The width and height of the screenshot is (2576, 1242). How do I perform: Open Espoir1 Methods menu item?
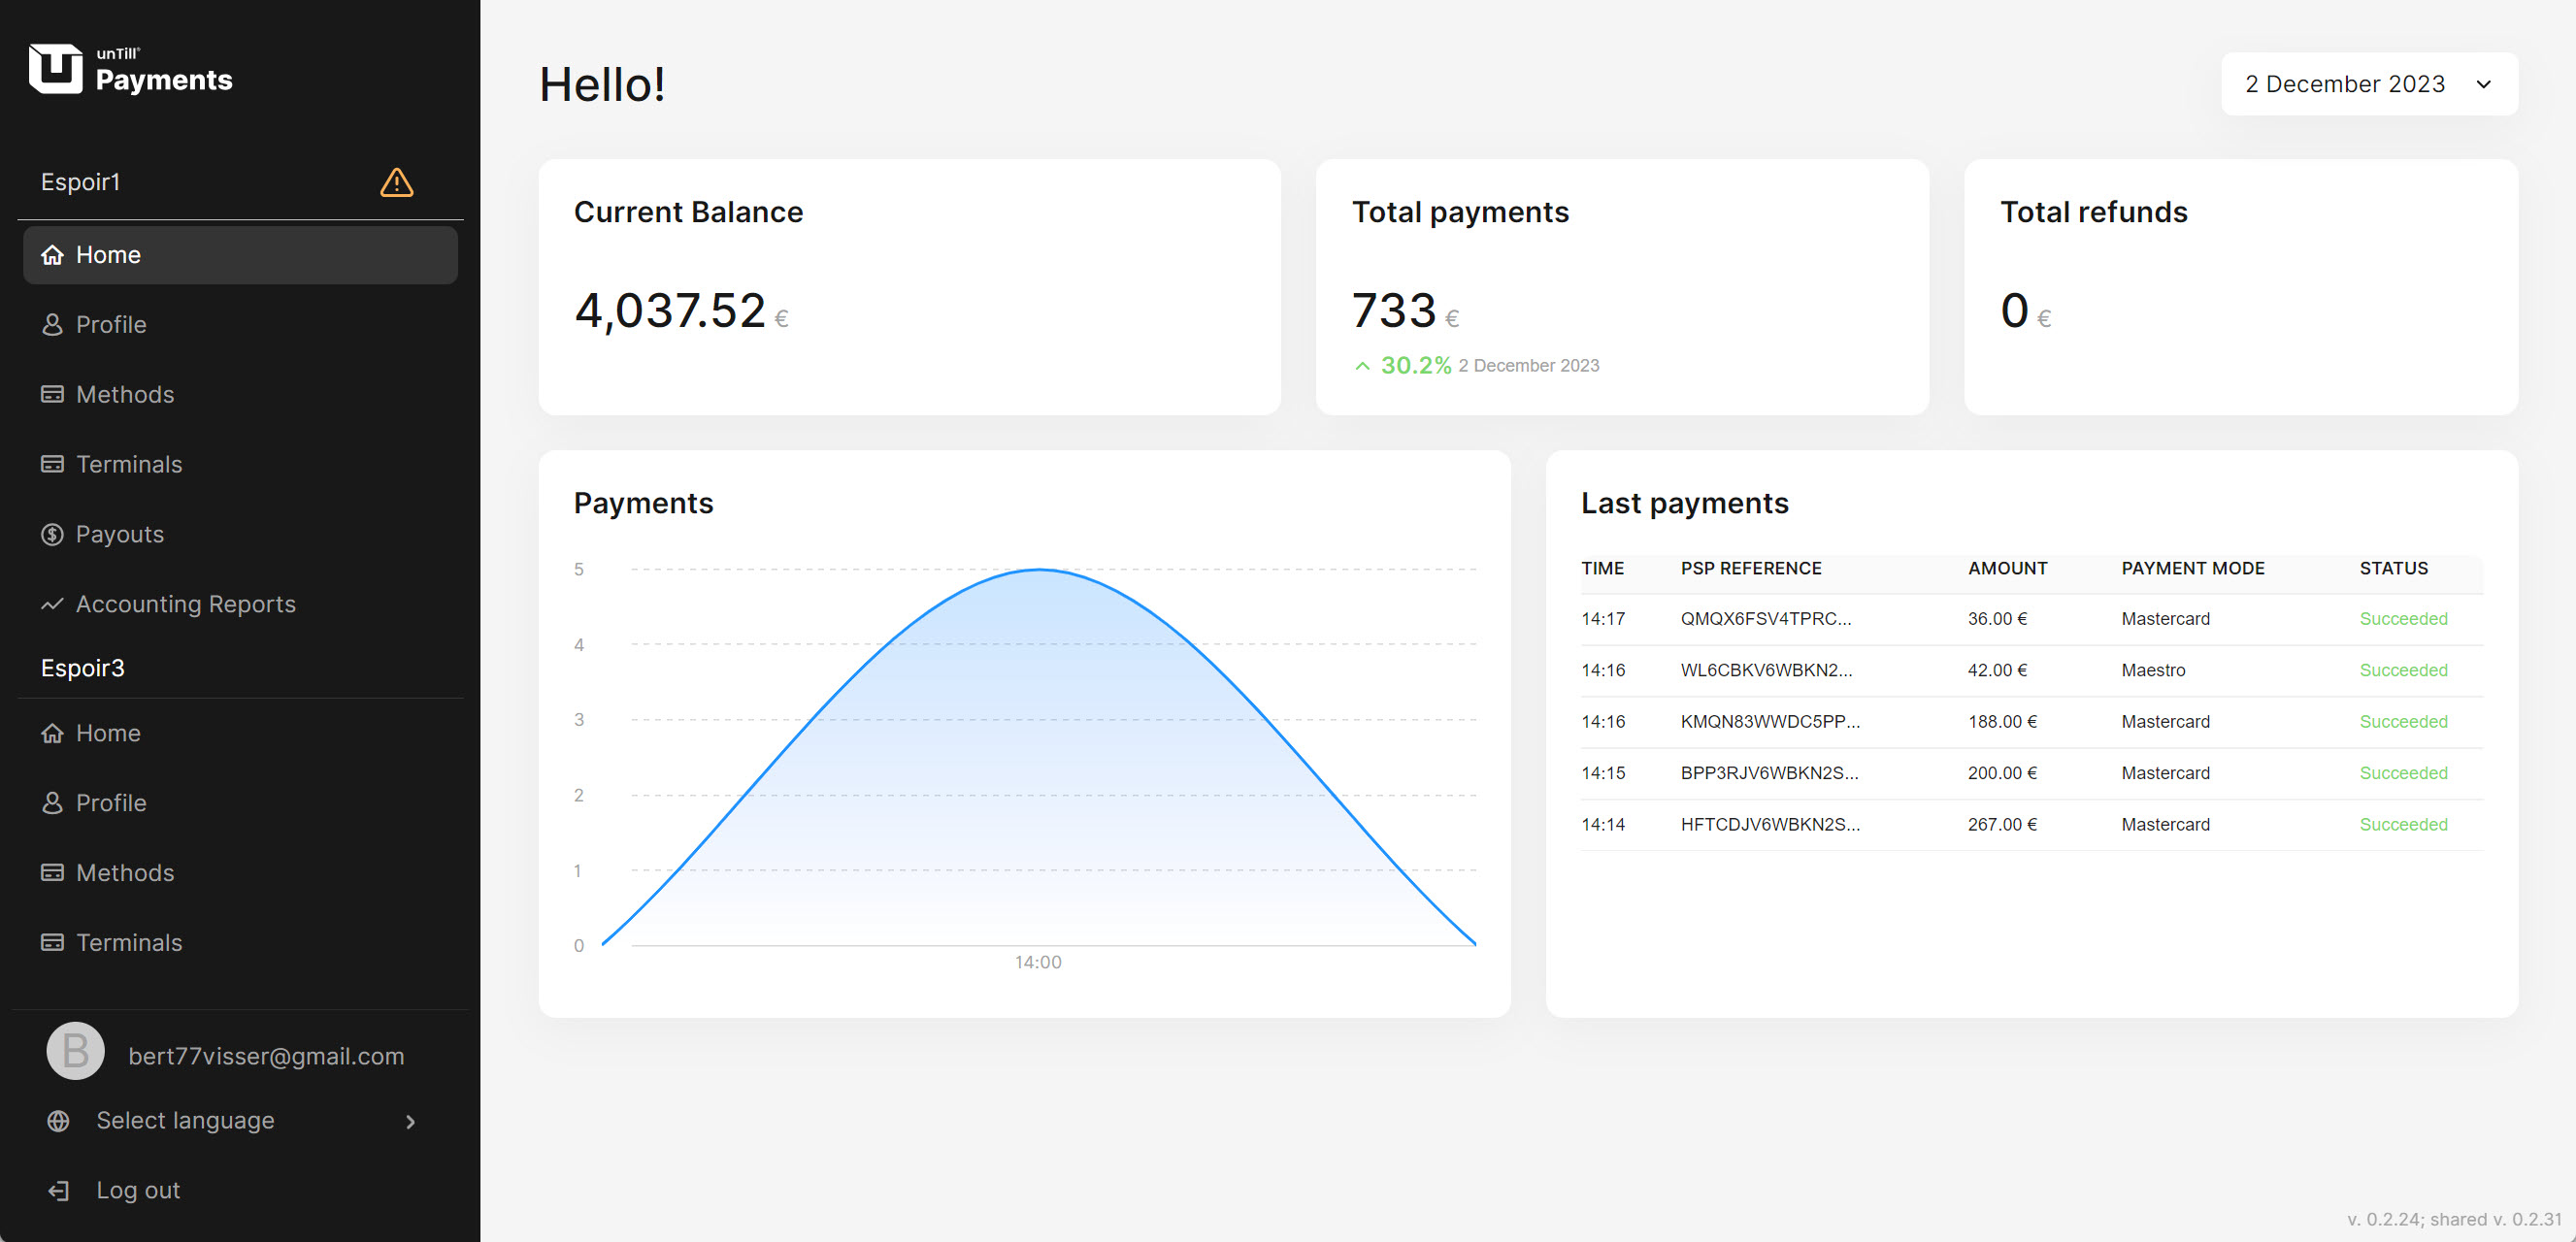(125, 395)
